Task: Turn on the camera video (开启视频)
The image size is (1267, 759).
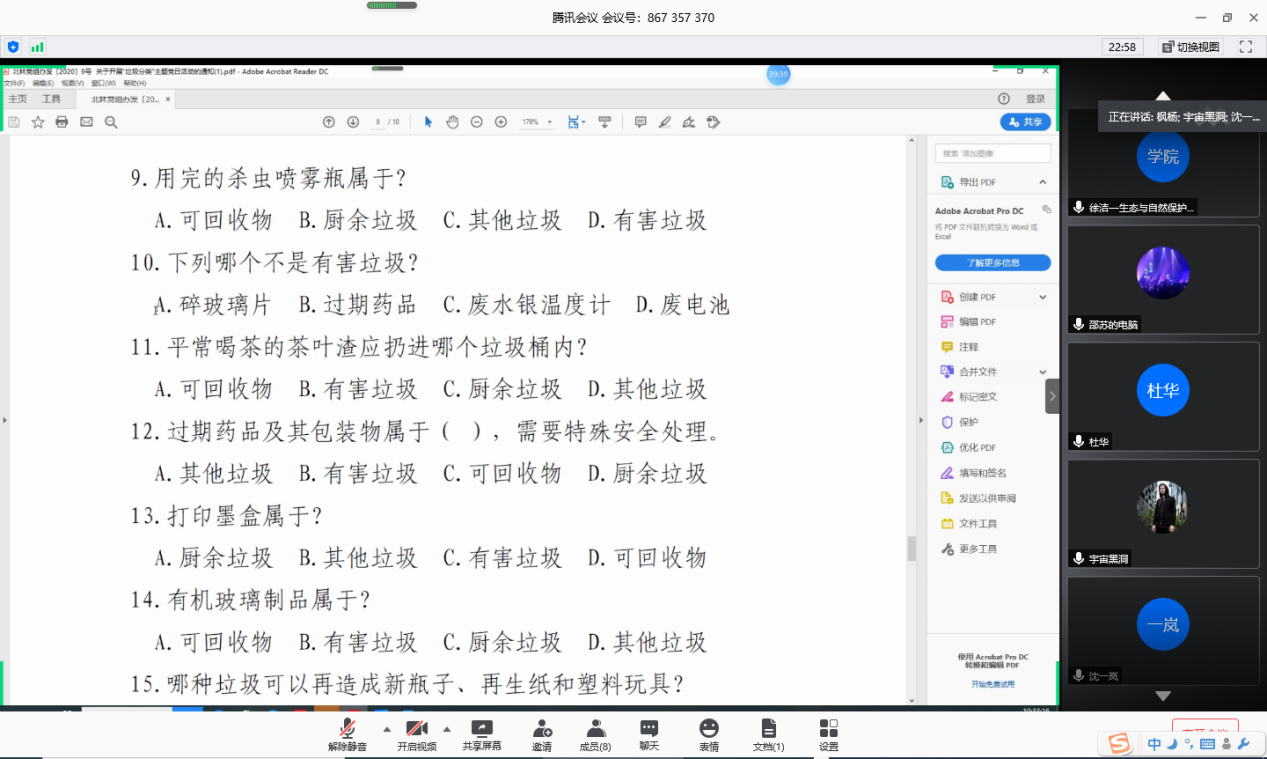Action: pyautogui.click(x=416, y=730)
